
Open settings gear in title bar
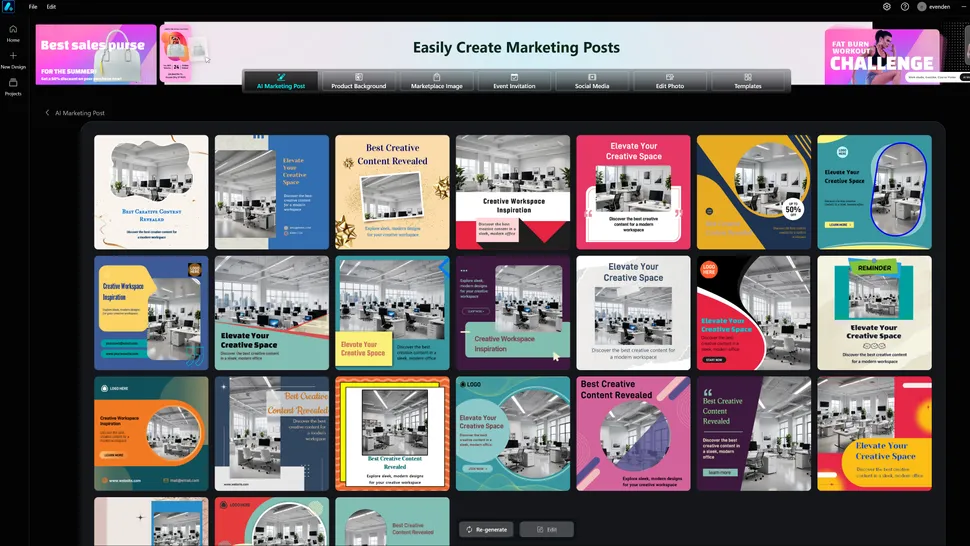886,6
